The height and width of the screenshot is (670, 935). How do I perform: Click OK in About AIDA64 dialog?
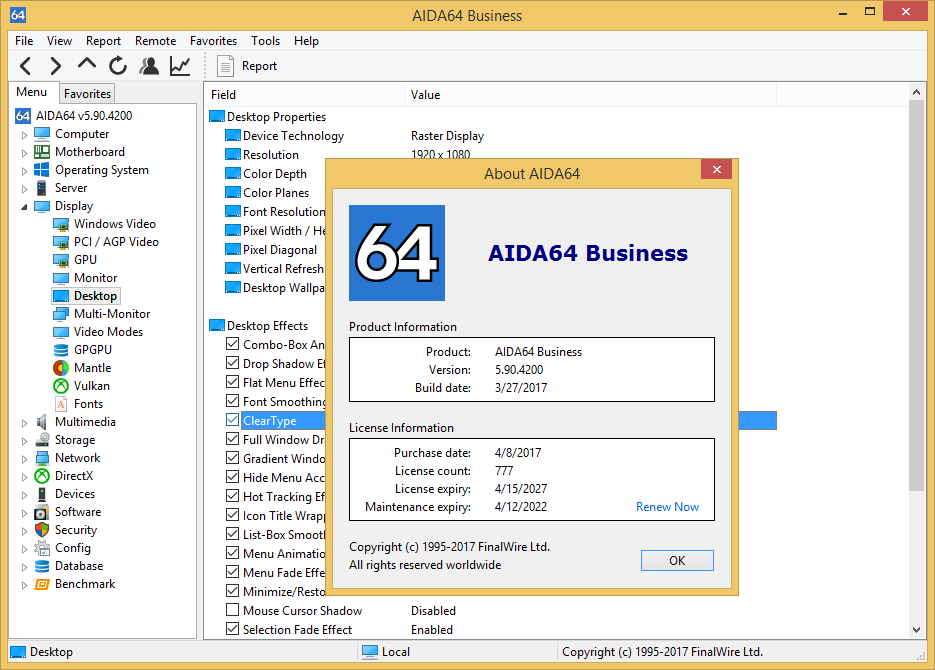pyautogui.click(x=677, y=560)
